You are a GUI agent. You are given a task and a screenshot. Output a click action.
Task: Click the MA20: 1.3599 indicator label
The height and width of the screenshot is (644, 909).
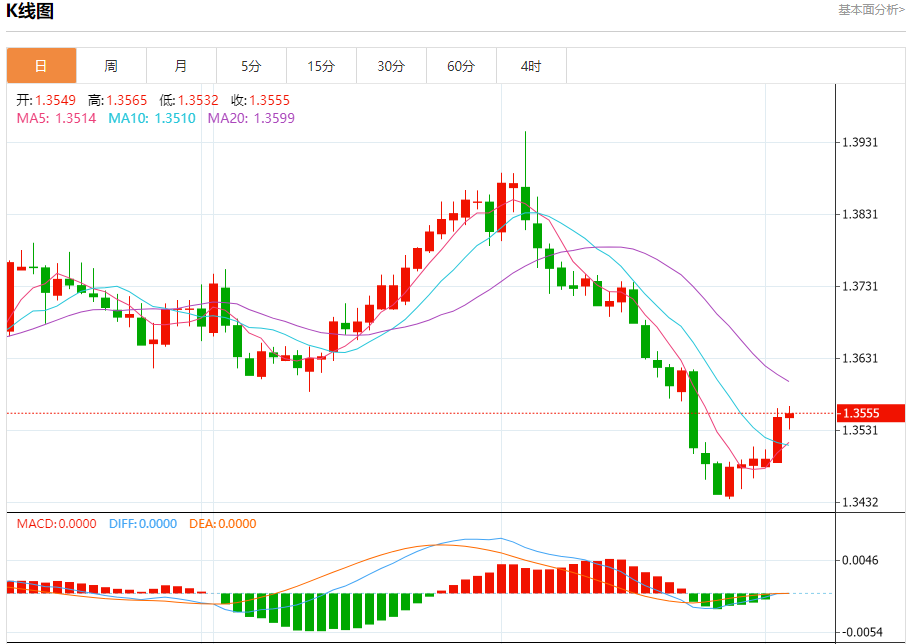pos(251,118)
